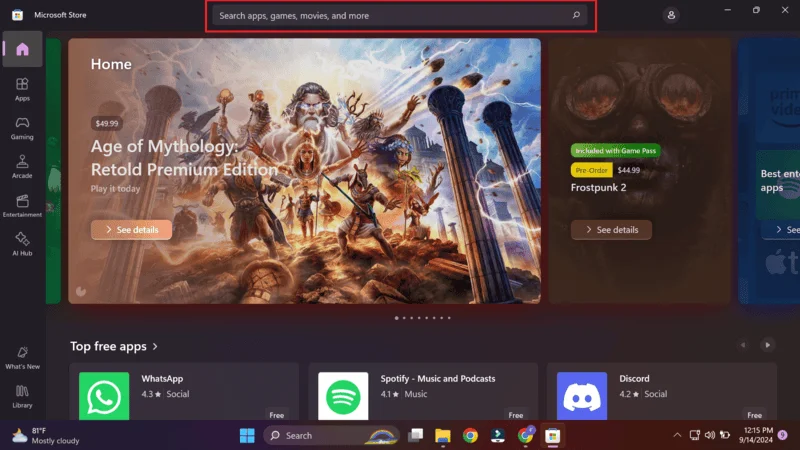
Task: Open the Discord app card
Action: coord(662,392)
